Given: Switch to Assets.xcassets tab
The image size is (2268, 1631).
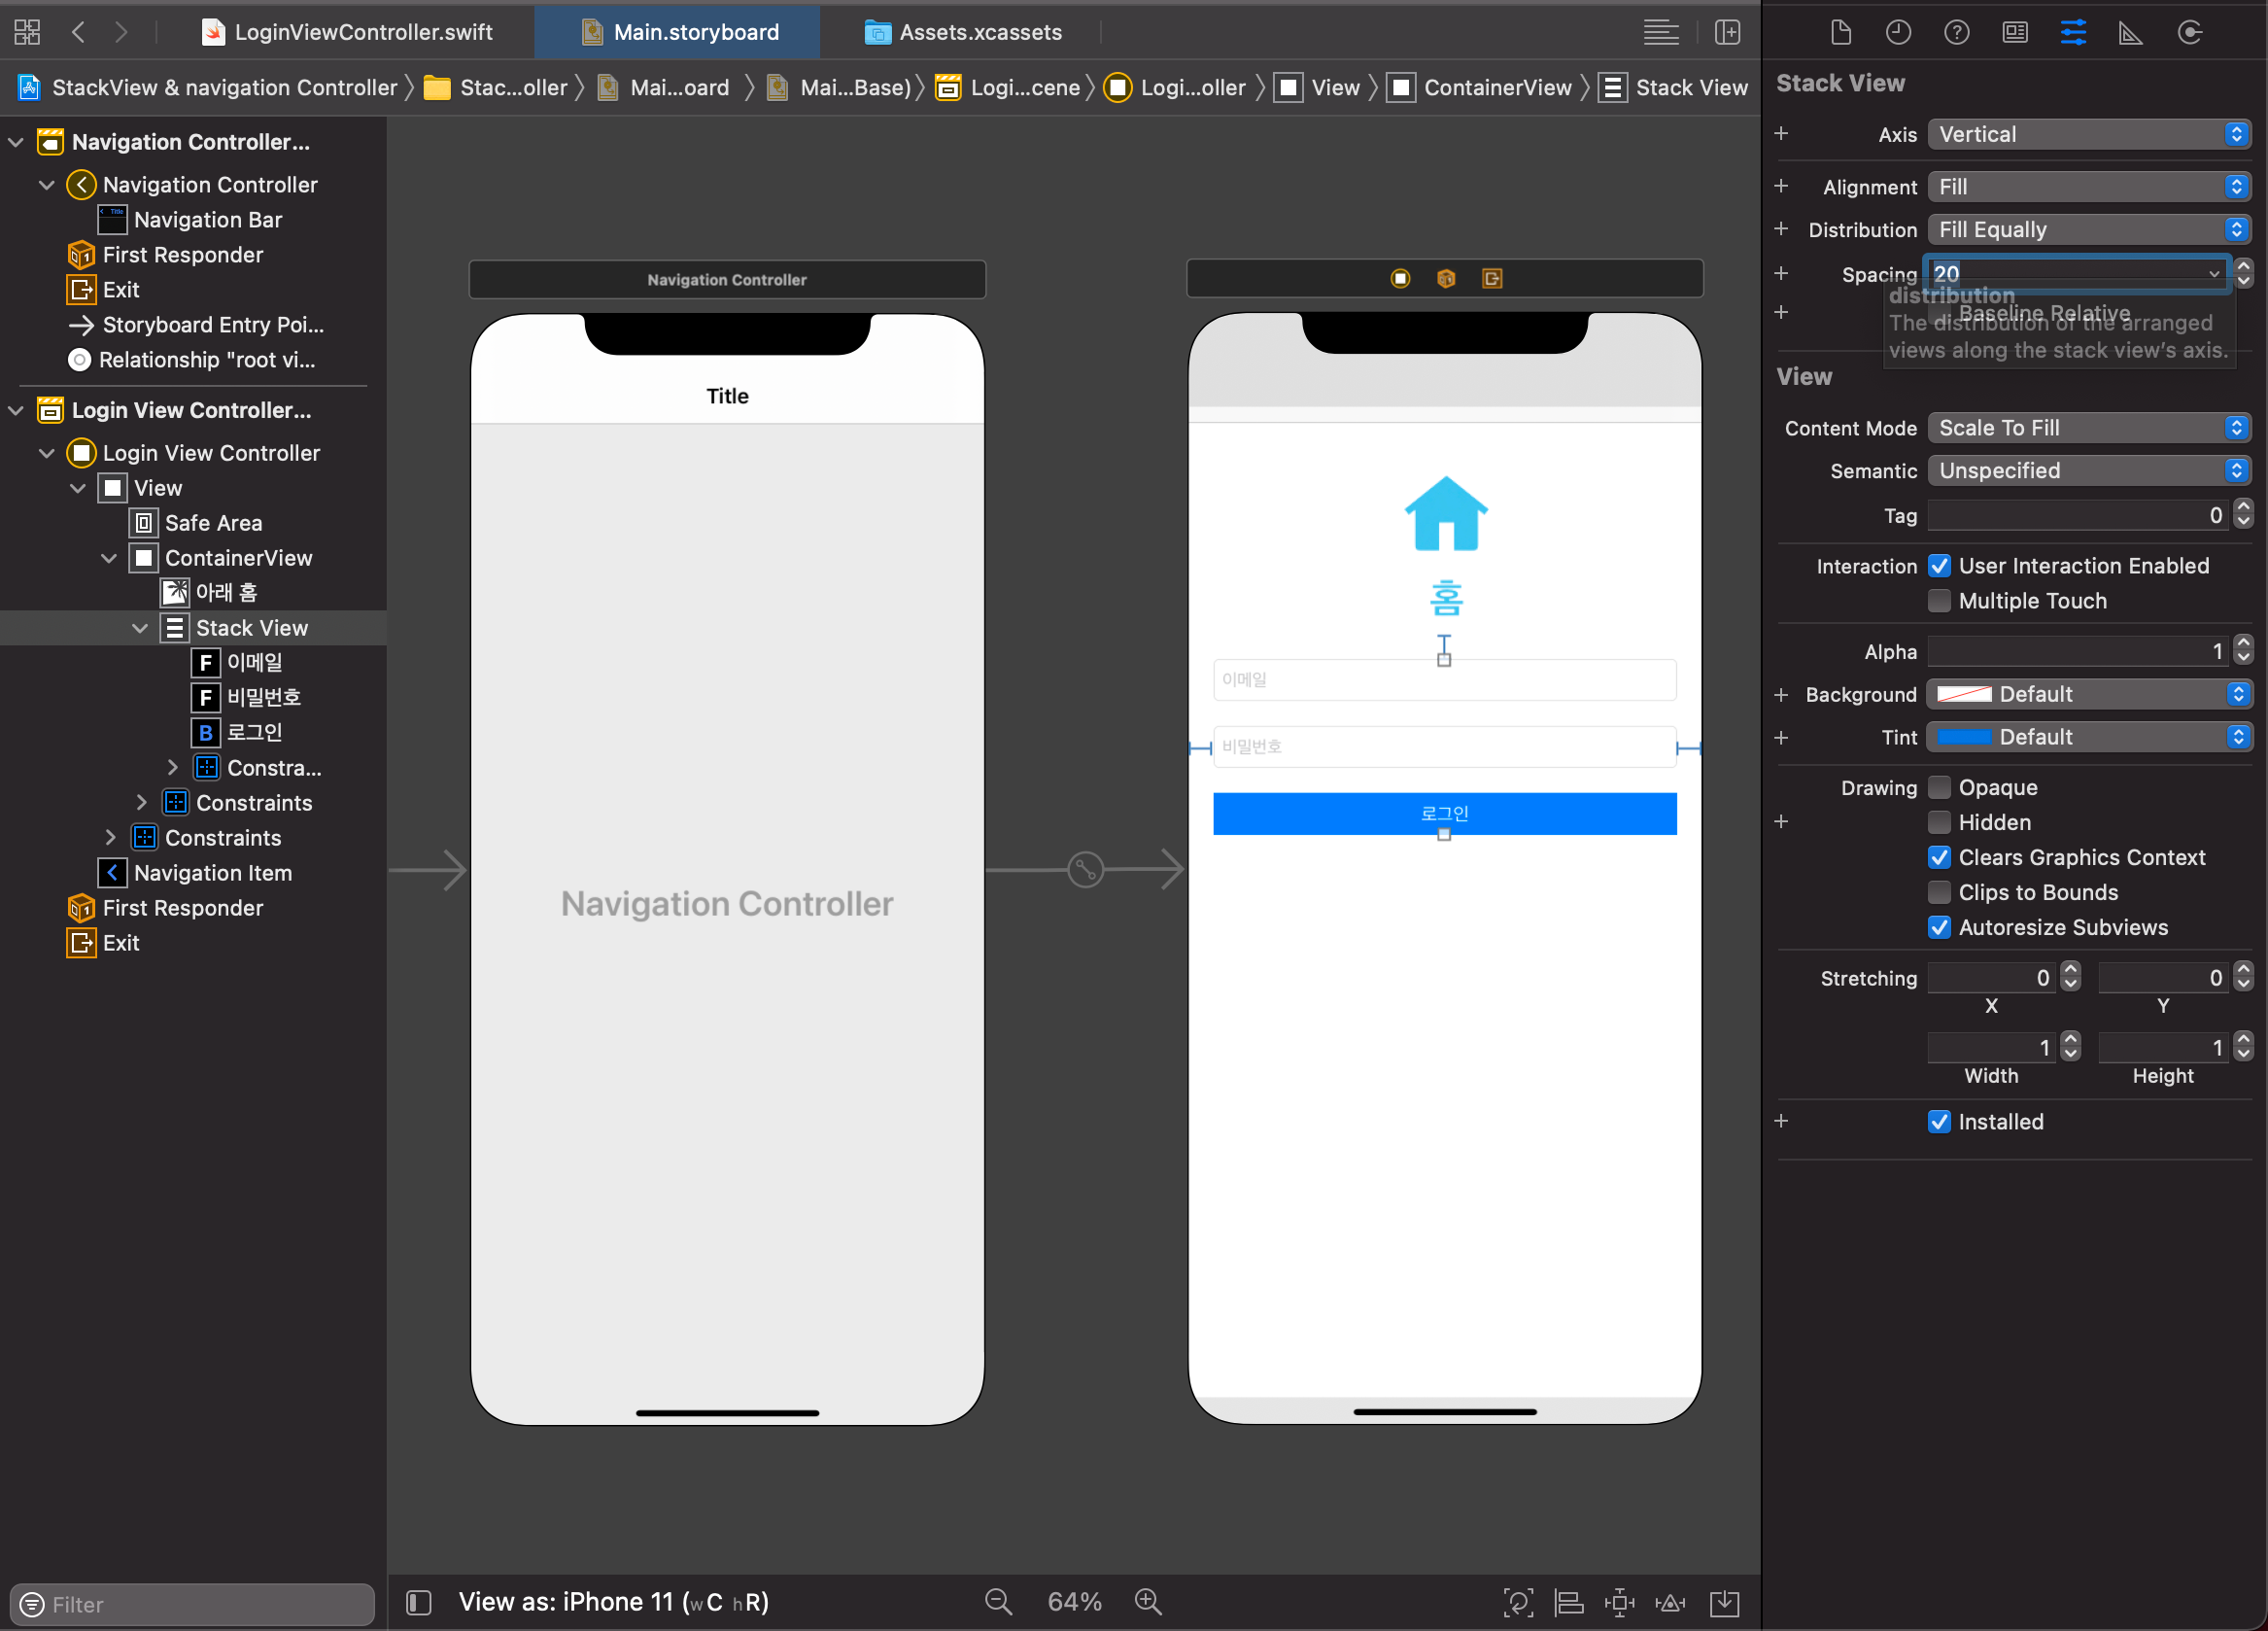Looking at the screenshot, I should (x=962, y=32).
